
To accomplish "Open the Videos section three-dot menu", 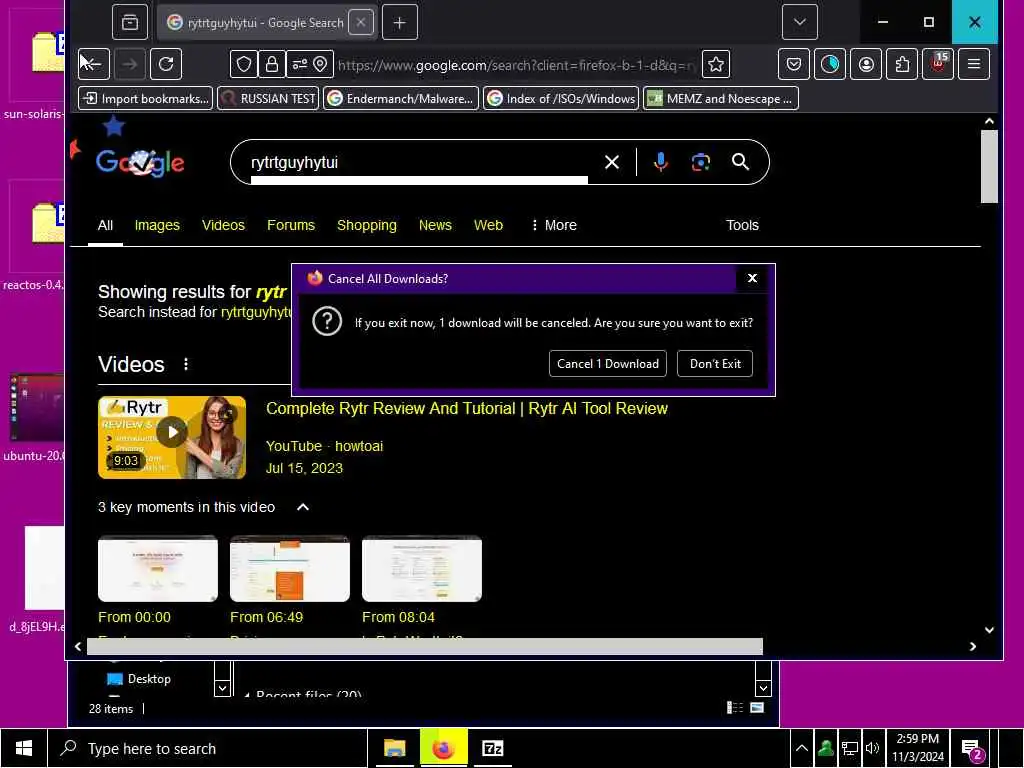I will [x=186, y=364].
